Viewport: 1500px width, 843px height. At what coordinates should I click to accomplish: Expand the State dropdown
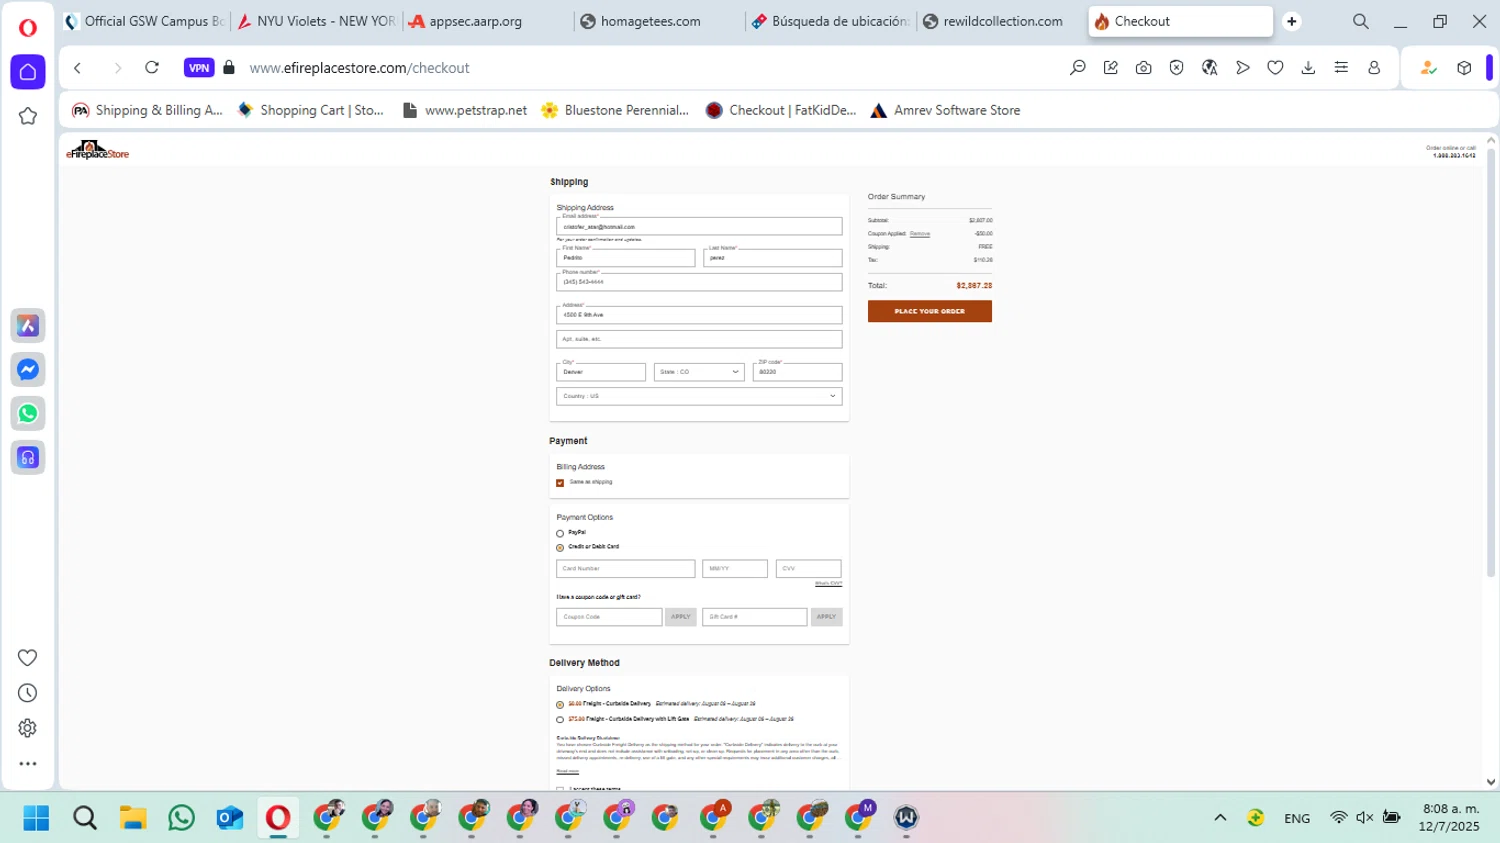(699, 372)
